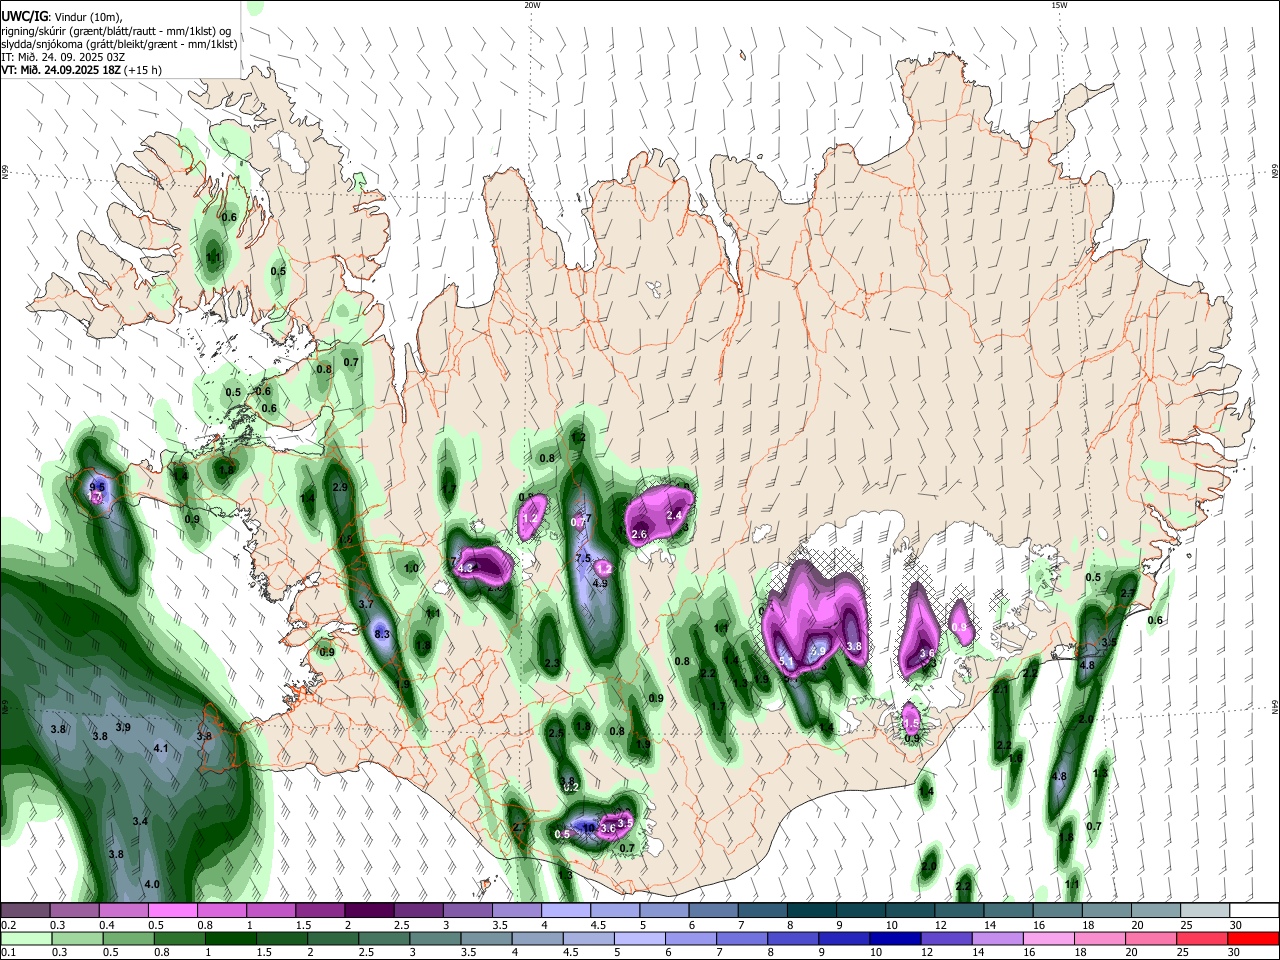
Task: Click the '0.1' label in the rain legend
Action: 8,953
